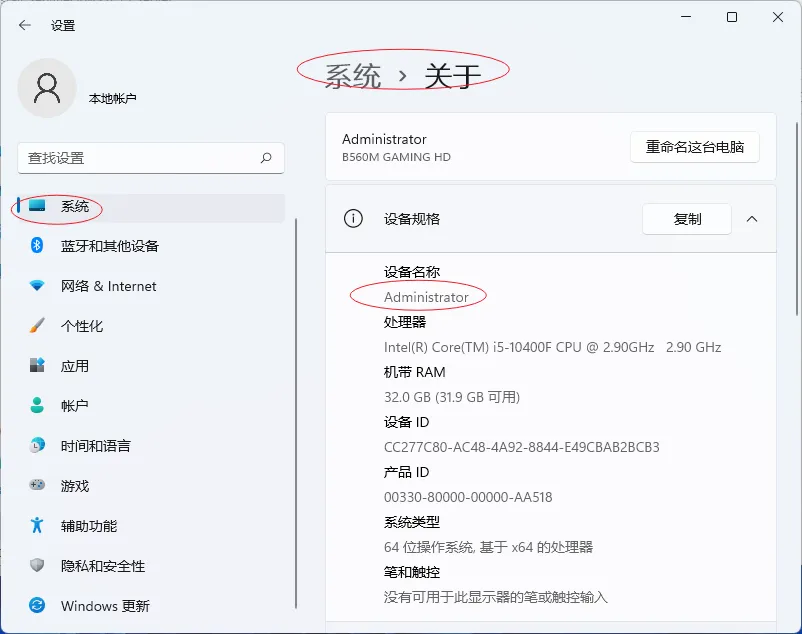Focus the 查找设置 search field
The width and height of the screenshot is (802, 634).
tap(151, 157)
